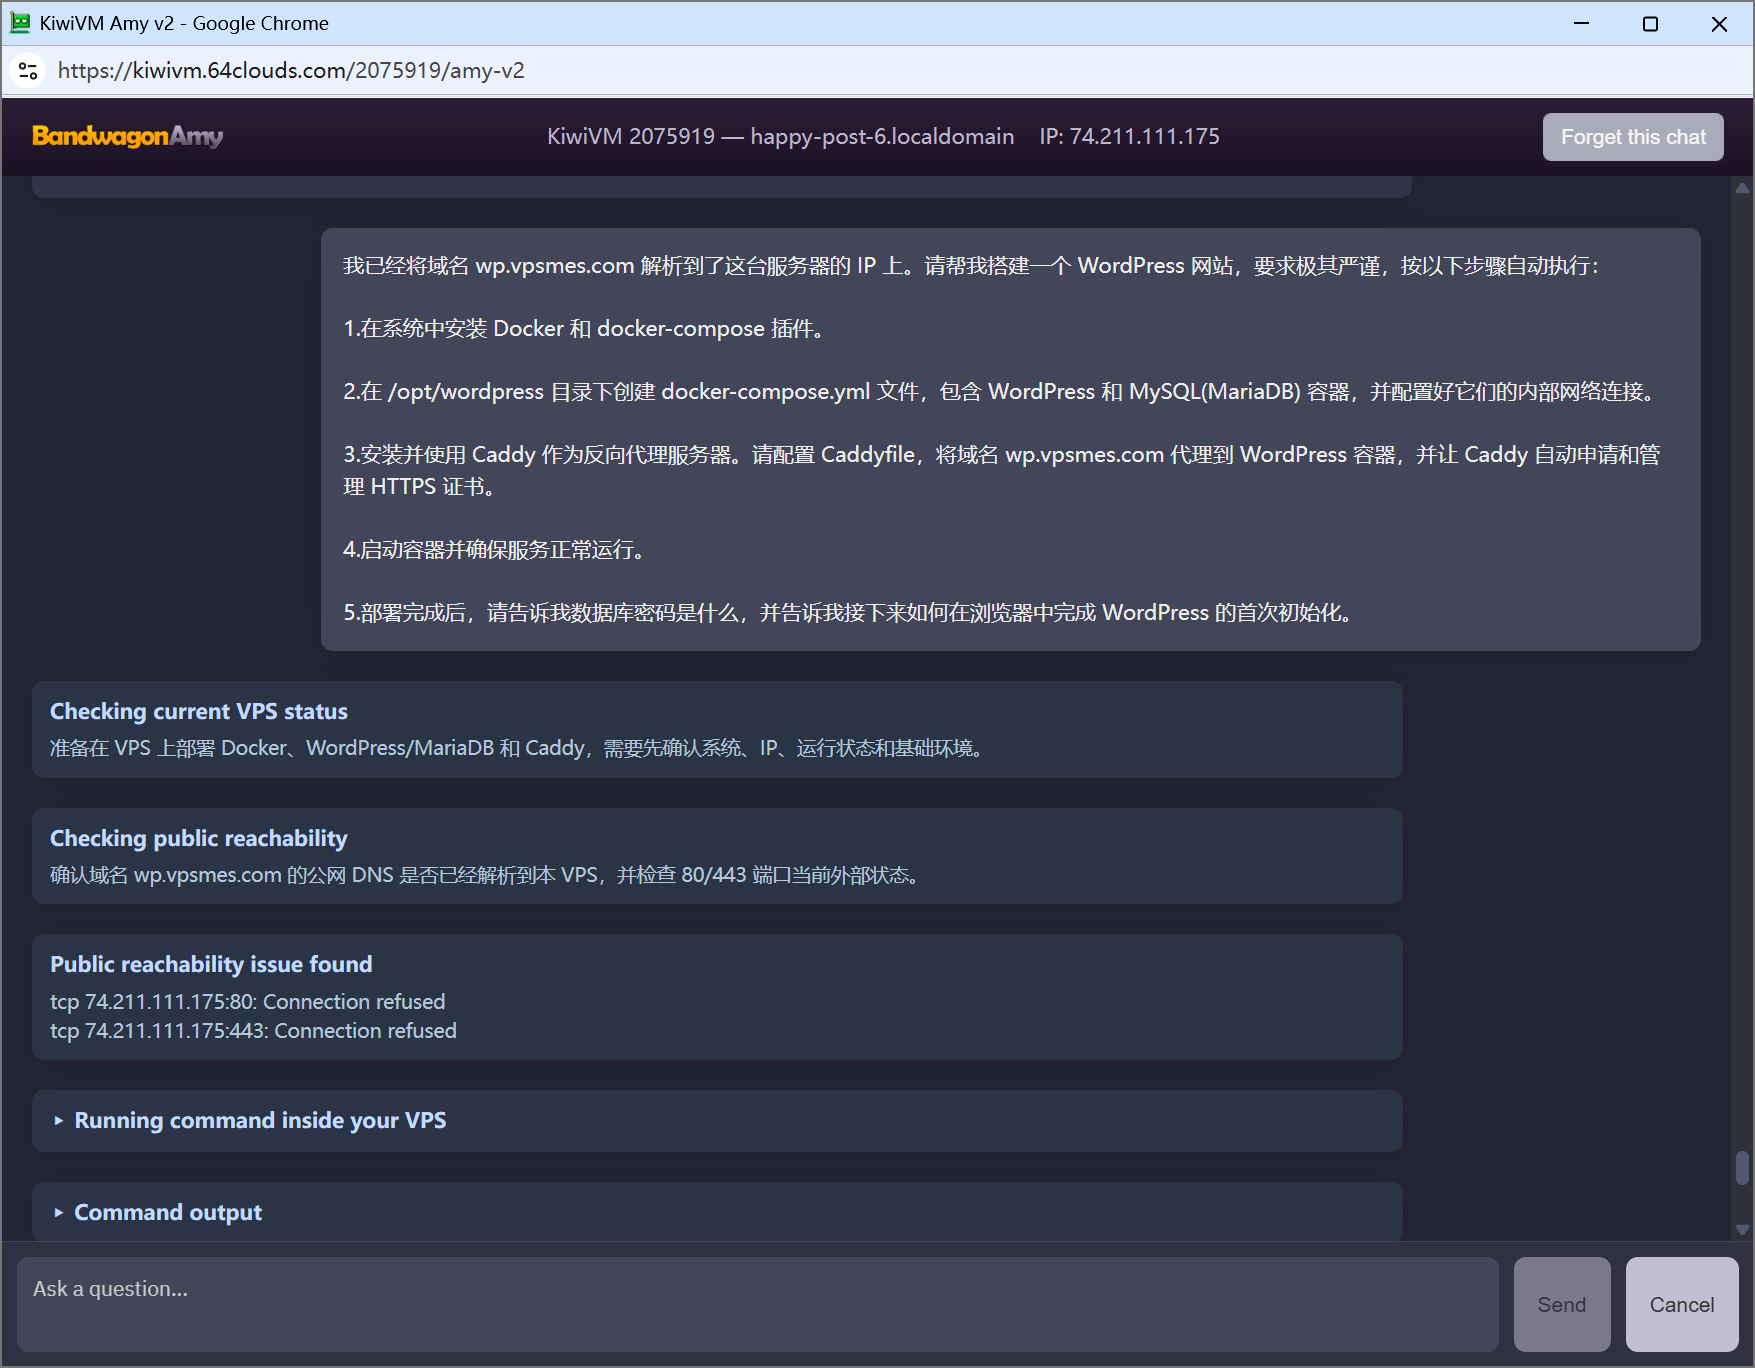Click the chat scrollbar thumb
Screen dimensions: 1755x1368
[x=1742, y=1167]
